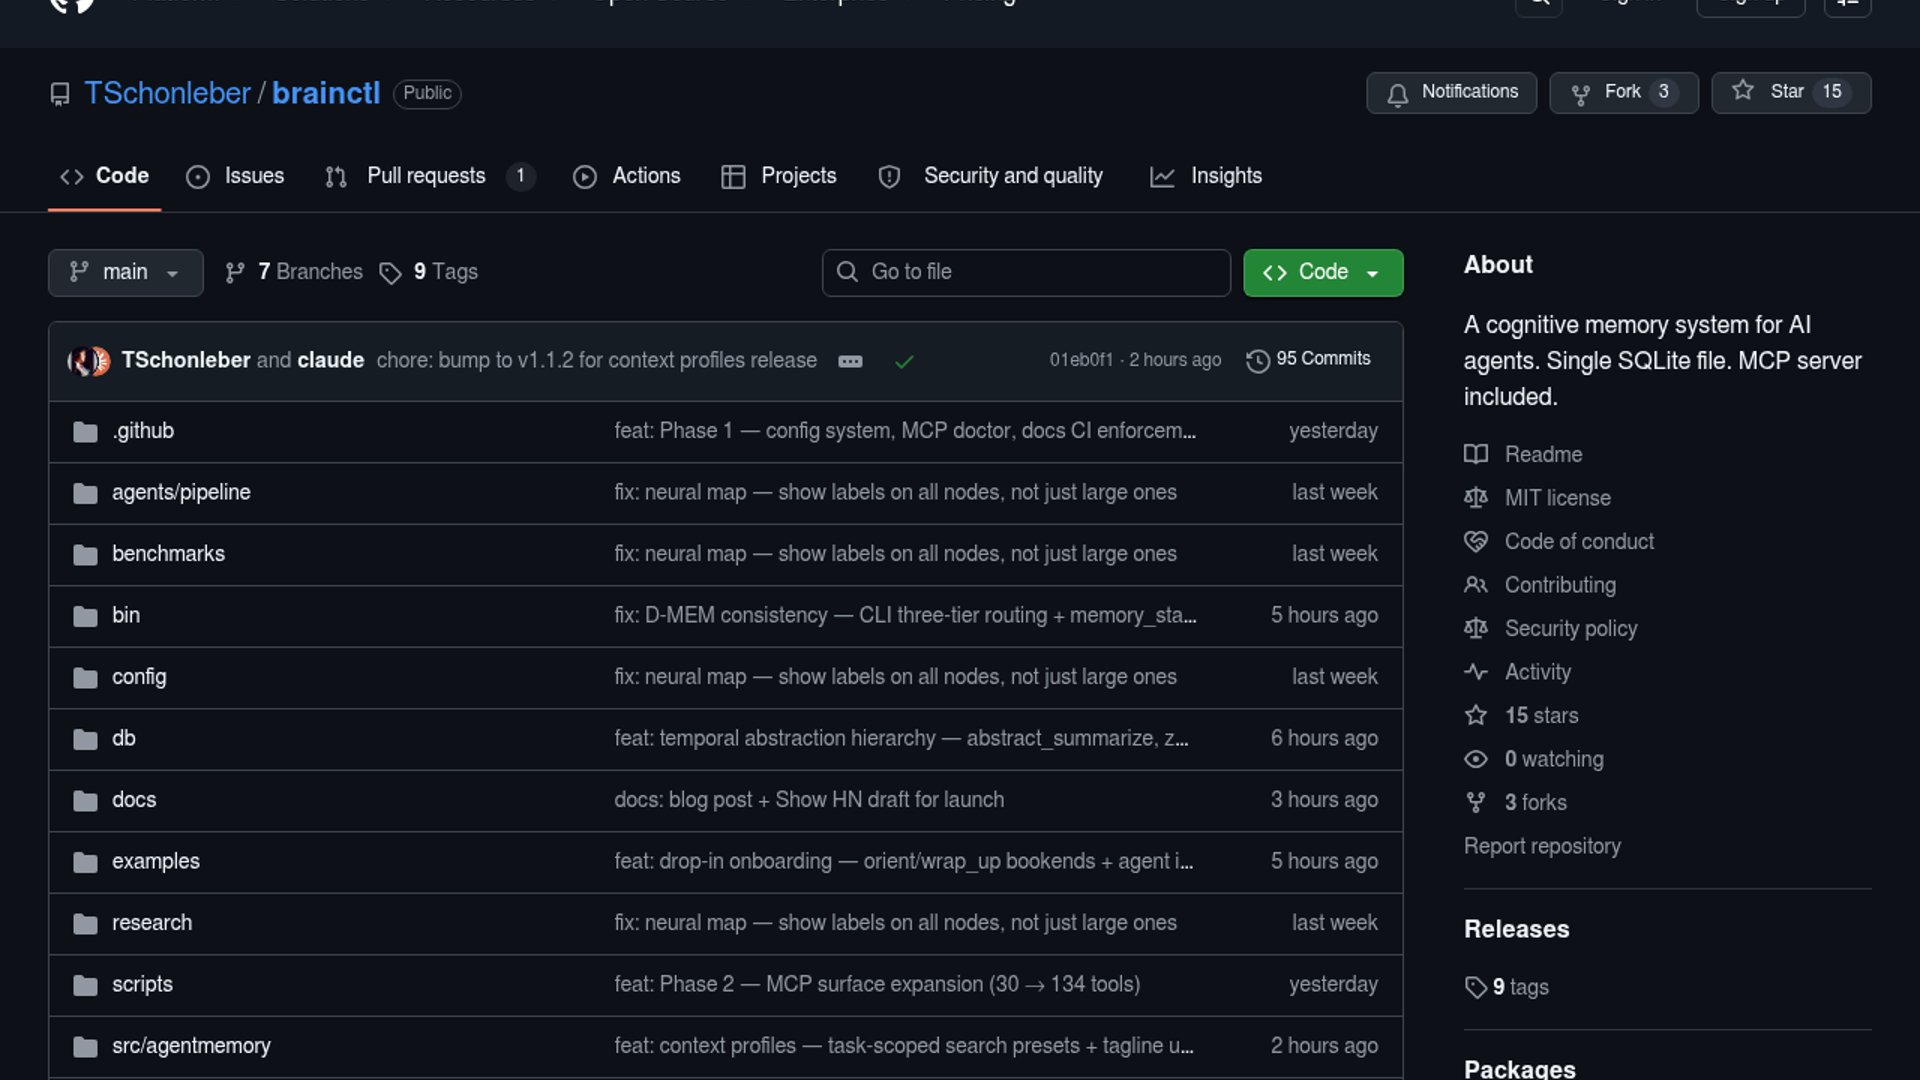This screenshot has height=1080, width=1920.
Task: Open the commit history clock icon
Action: 1257,360
